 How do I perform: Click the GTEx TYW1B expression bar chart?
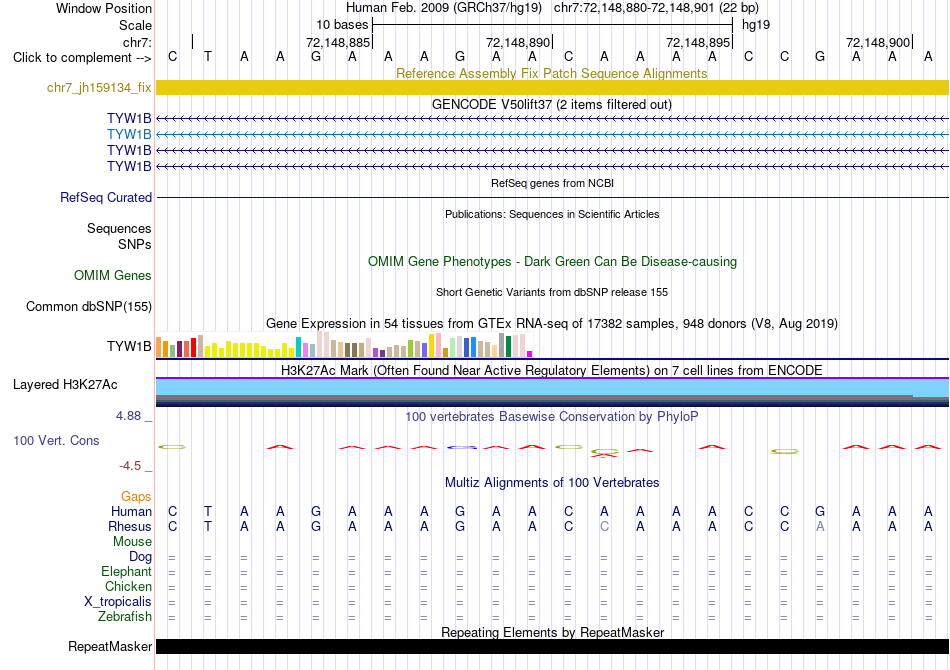[x=344, y=345]
